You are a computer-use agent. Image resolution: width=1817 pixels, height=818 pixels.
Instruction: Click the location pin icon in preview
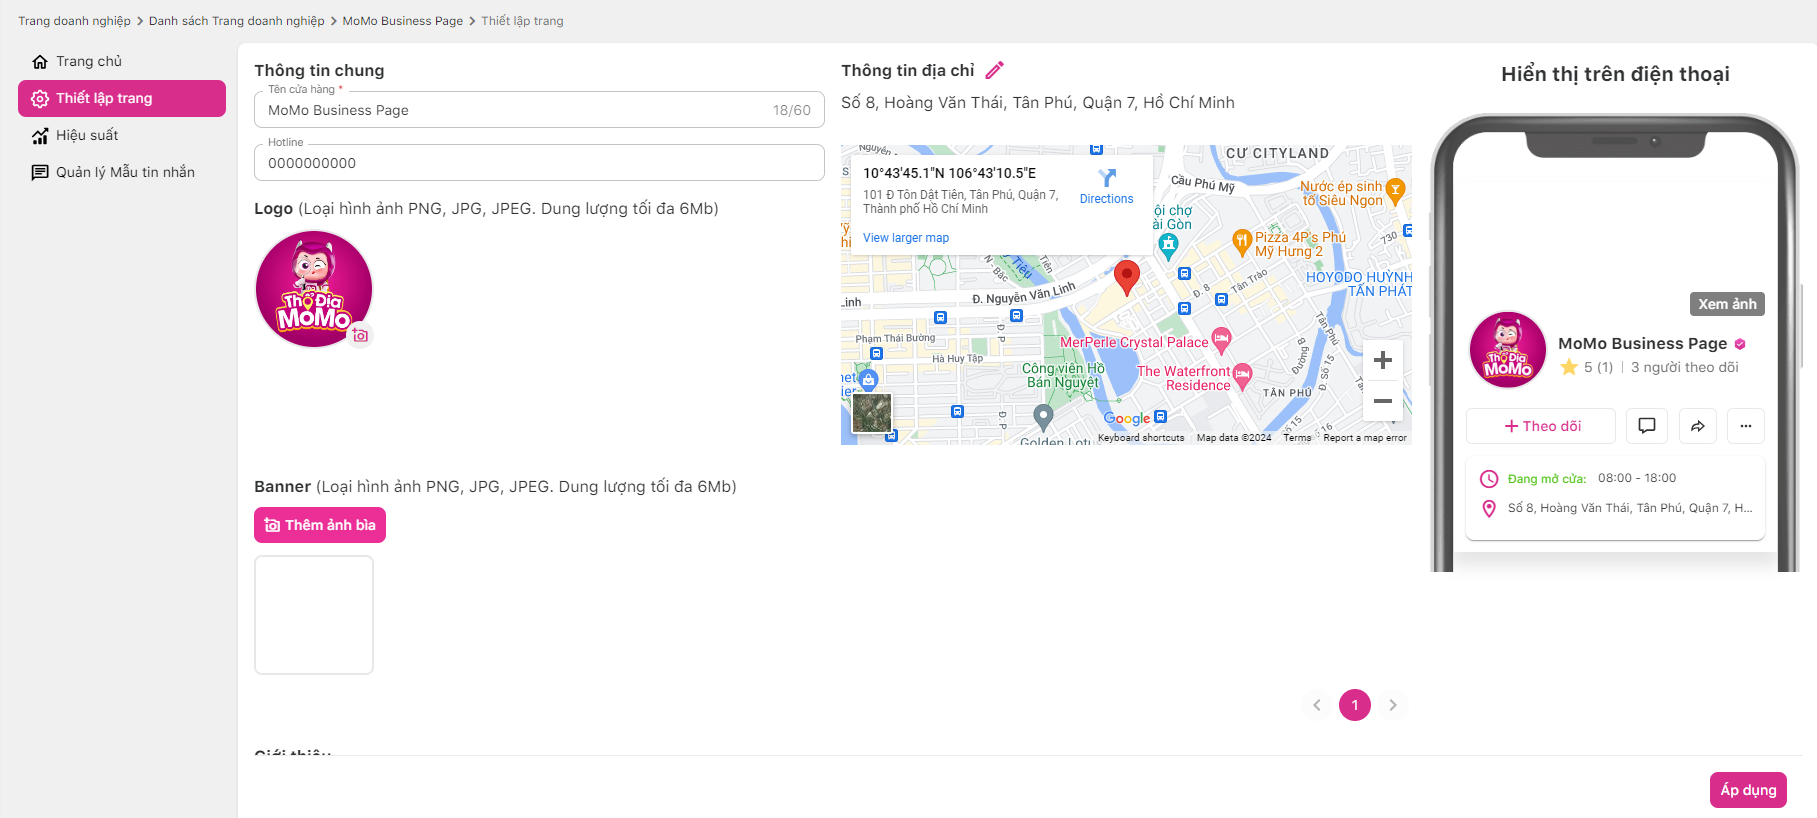[x=1489, y=508]
